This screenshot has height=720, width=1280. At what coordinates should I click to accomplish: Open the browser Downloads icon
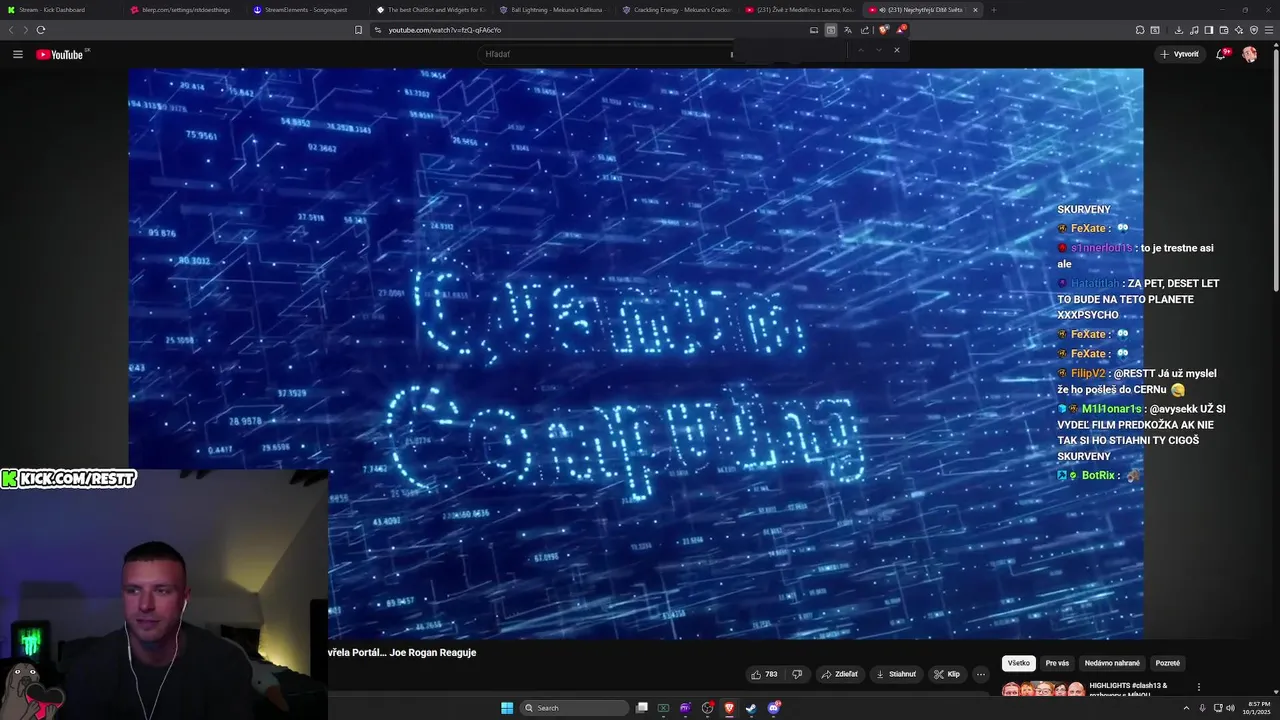click(1179, 30)
